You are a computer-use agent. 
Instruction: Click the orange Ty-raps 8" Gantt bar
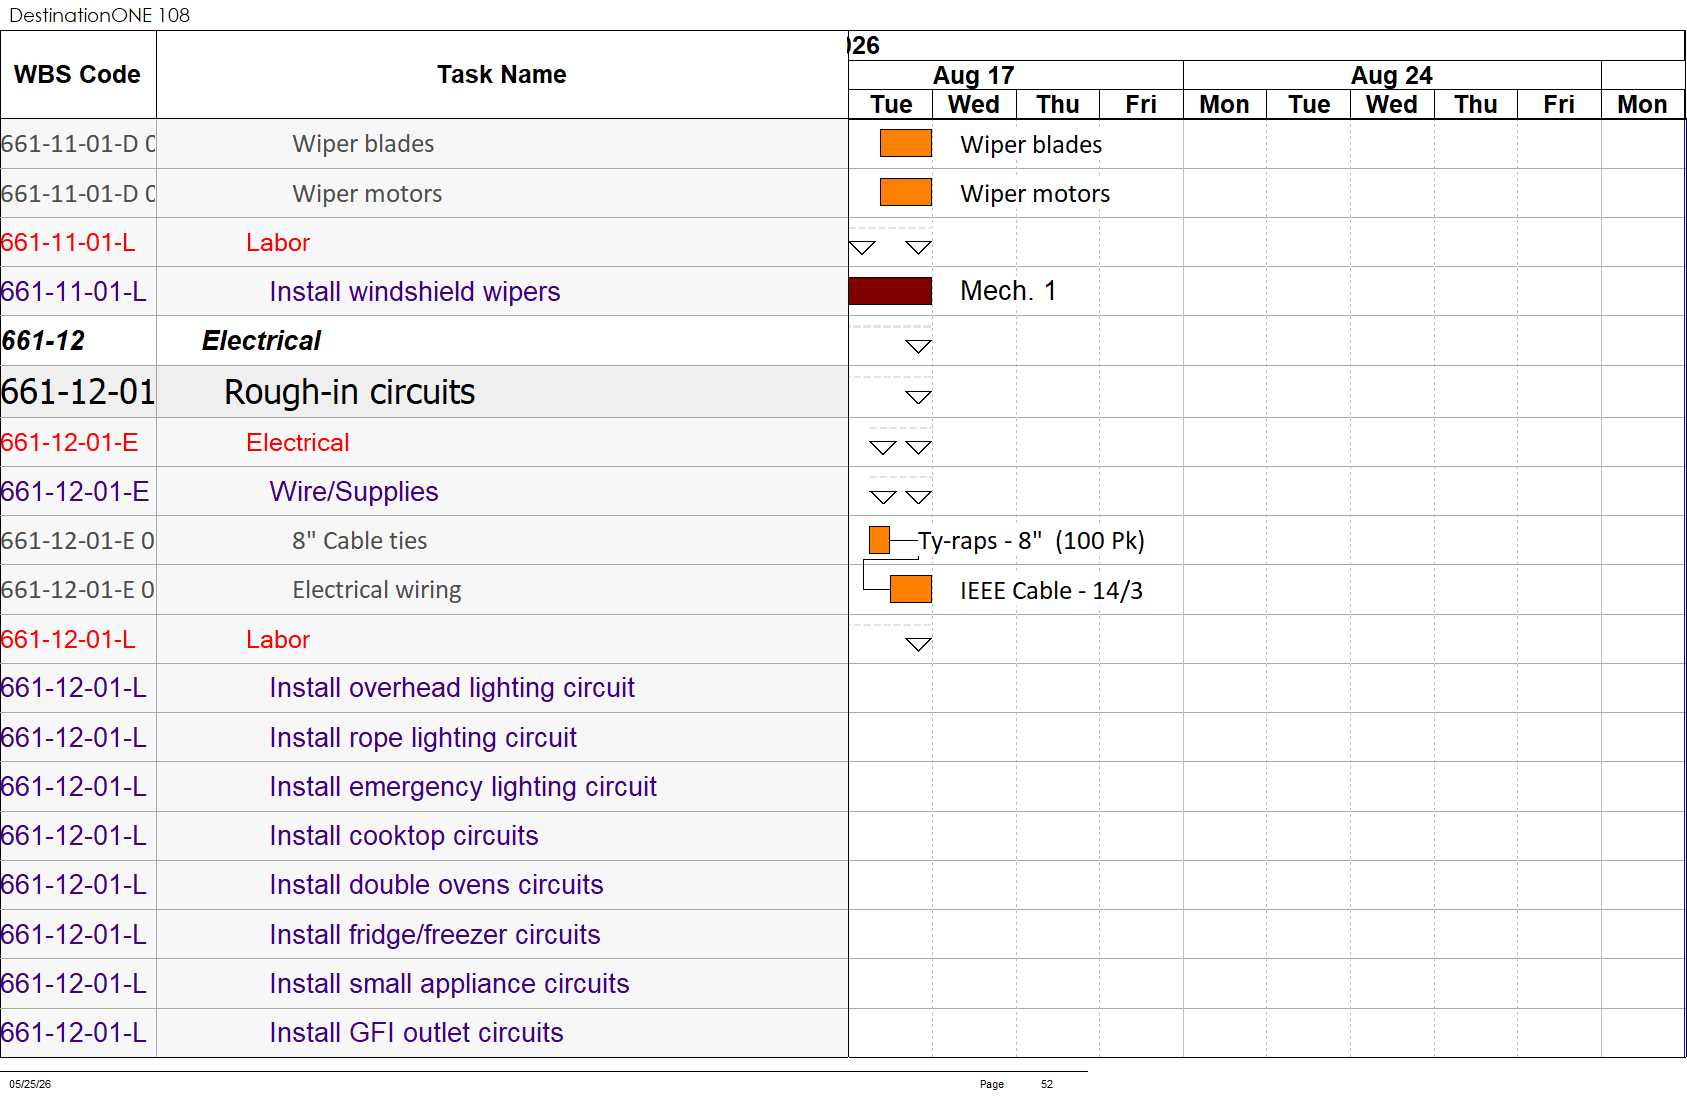click(880, 540)
